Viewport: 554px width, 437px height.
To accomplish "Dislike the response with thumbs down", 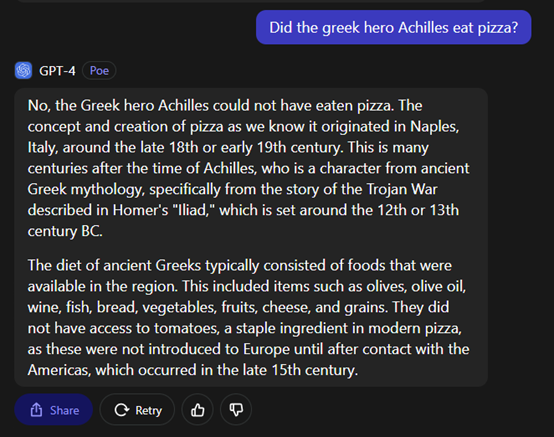I will (236, 410).
